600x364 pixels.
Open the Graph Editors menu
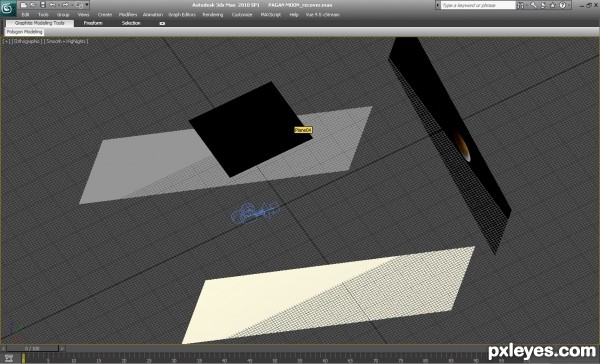pos(182,15)
